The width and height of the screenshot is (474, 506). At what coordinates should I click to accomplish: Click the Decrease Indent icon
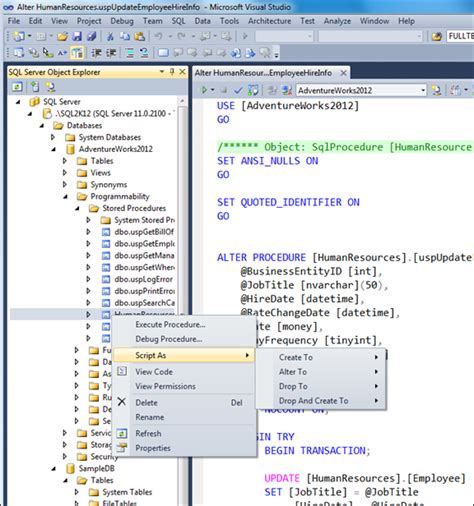96,53
